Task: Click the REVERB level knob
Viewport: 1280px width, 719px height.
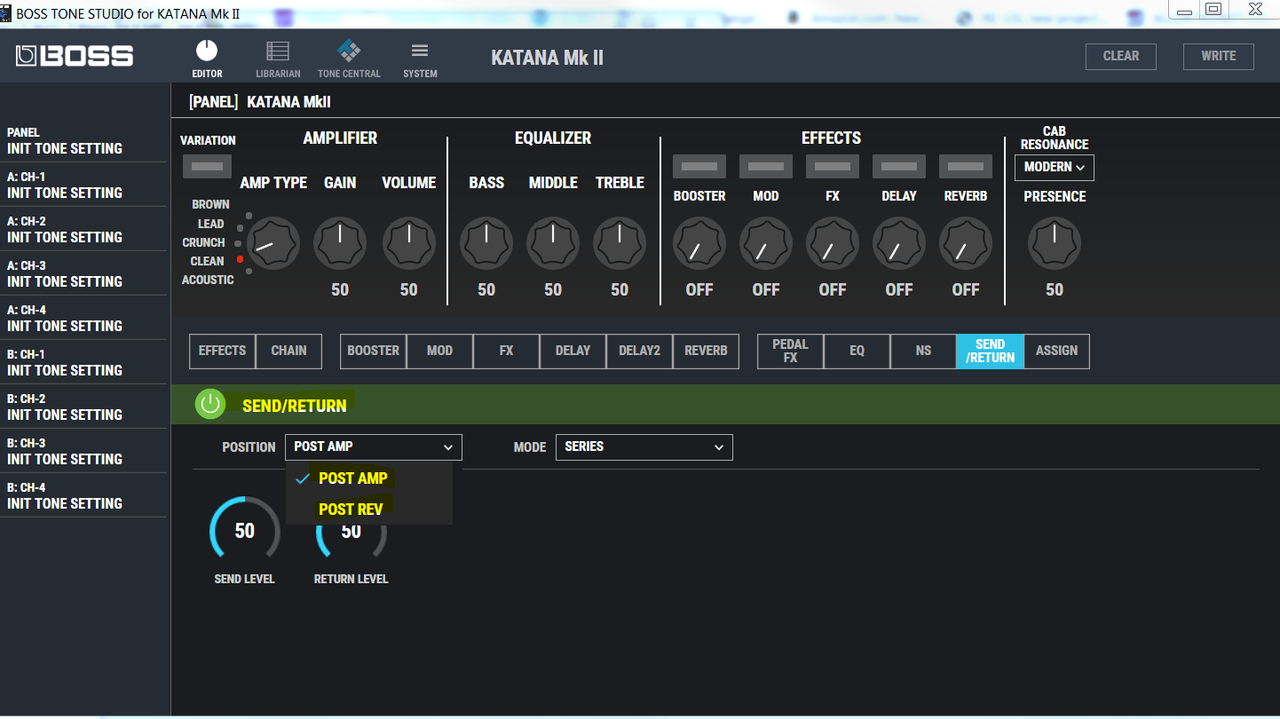Action: coord(965,243)
